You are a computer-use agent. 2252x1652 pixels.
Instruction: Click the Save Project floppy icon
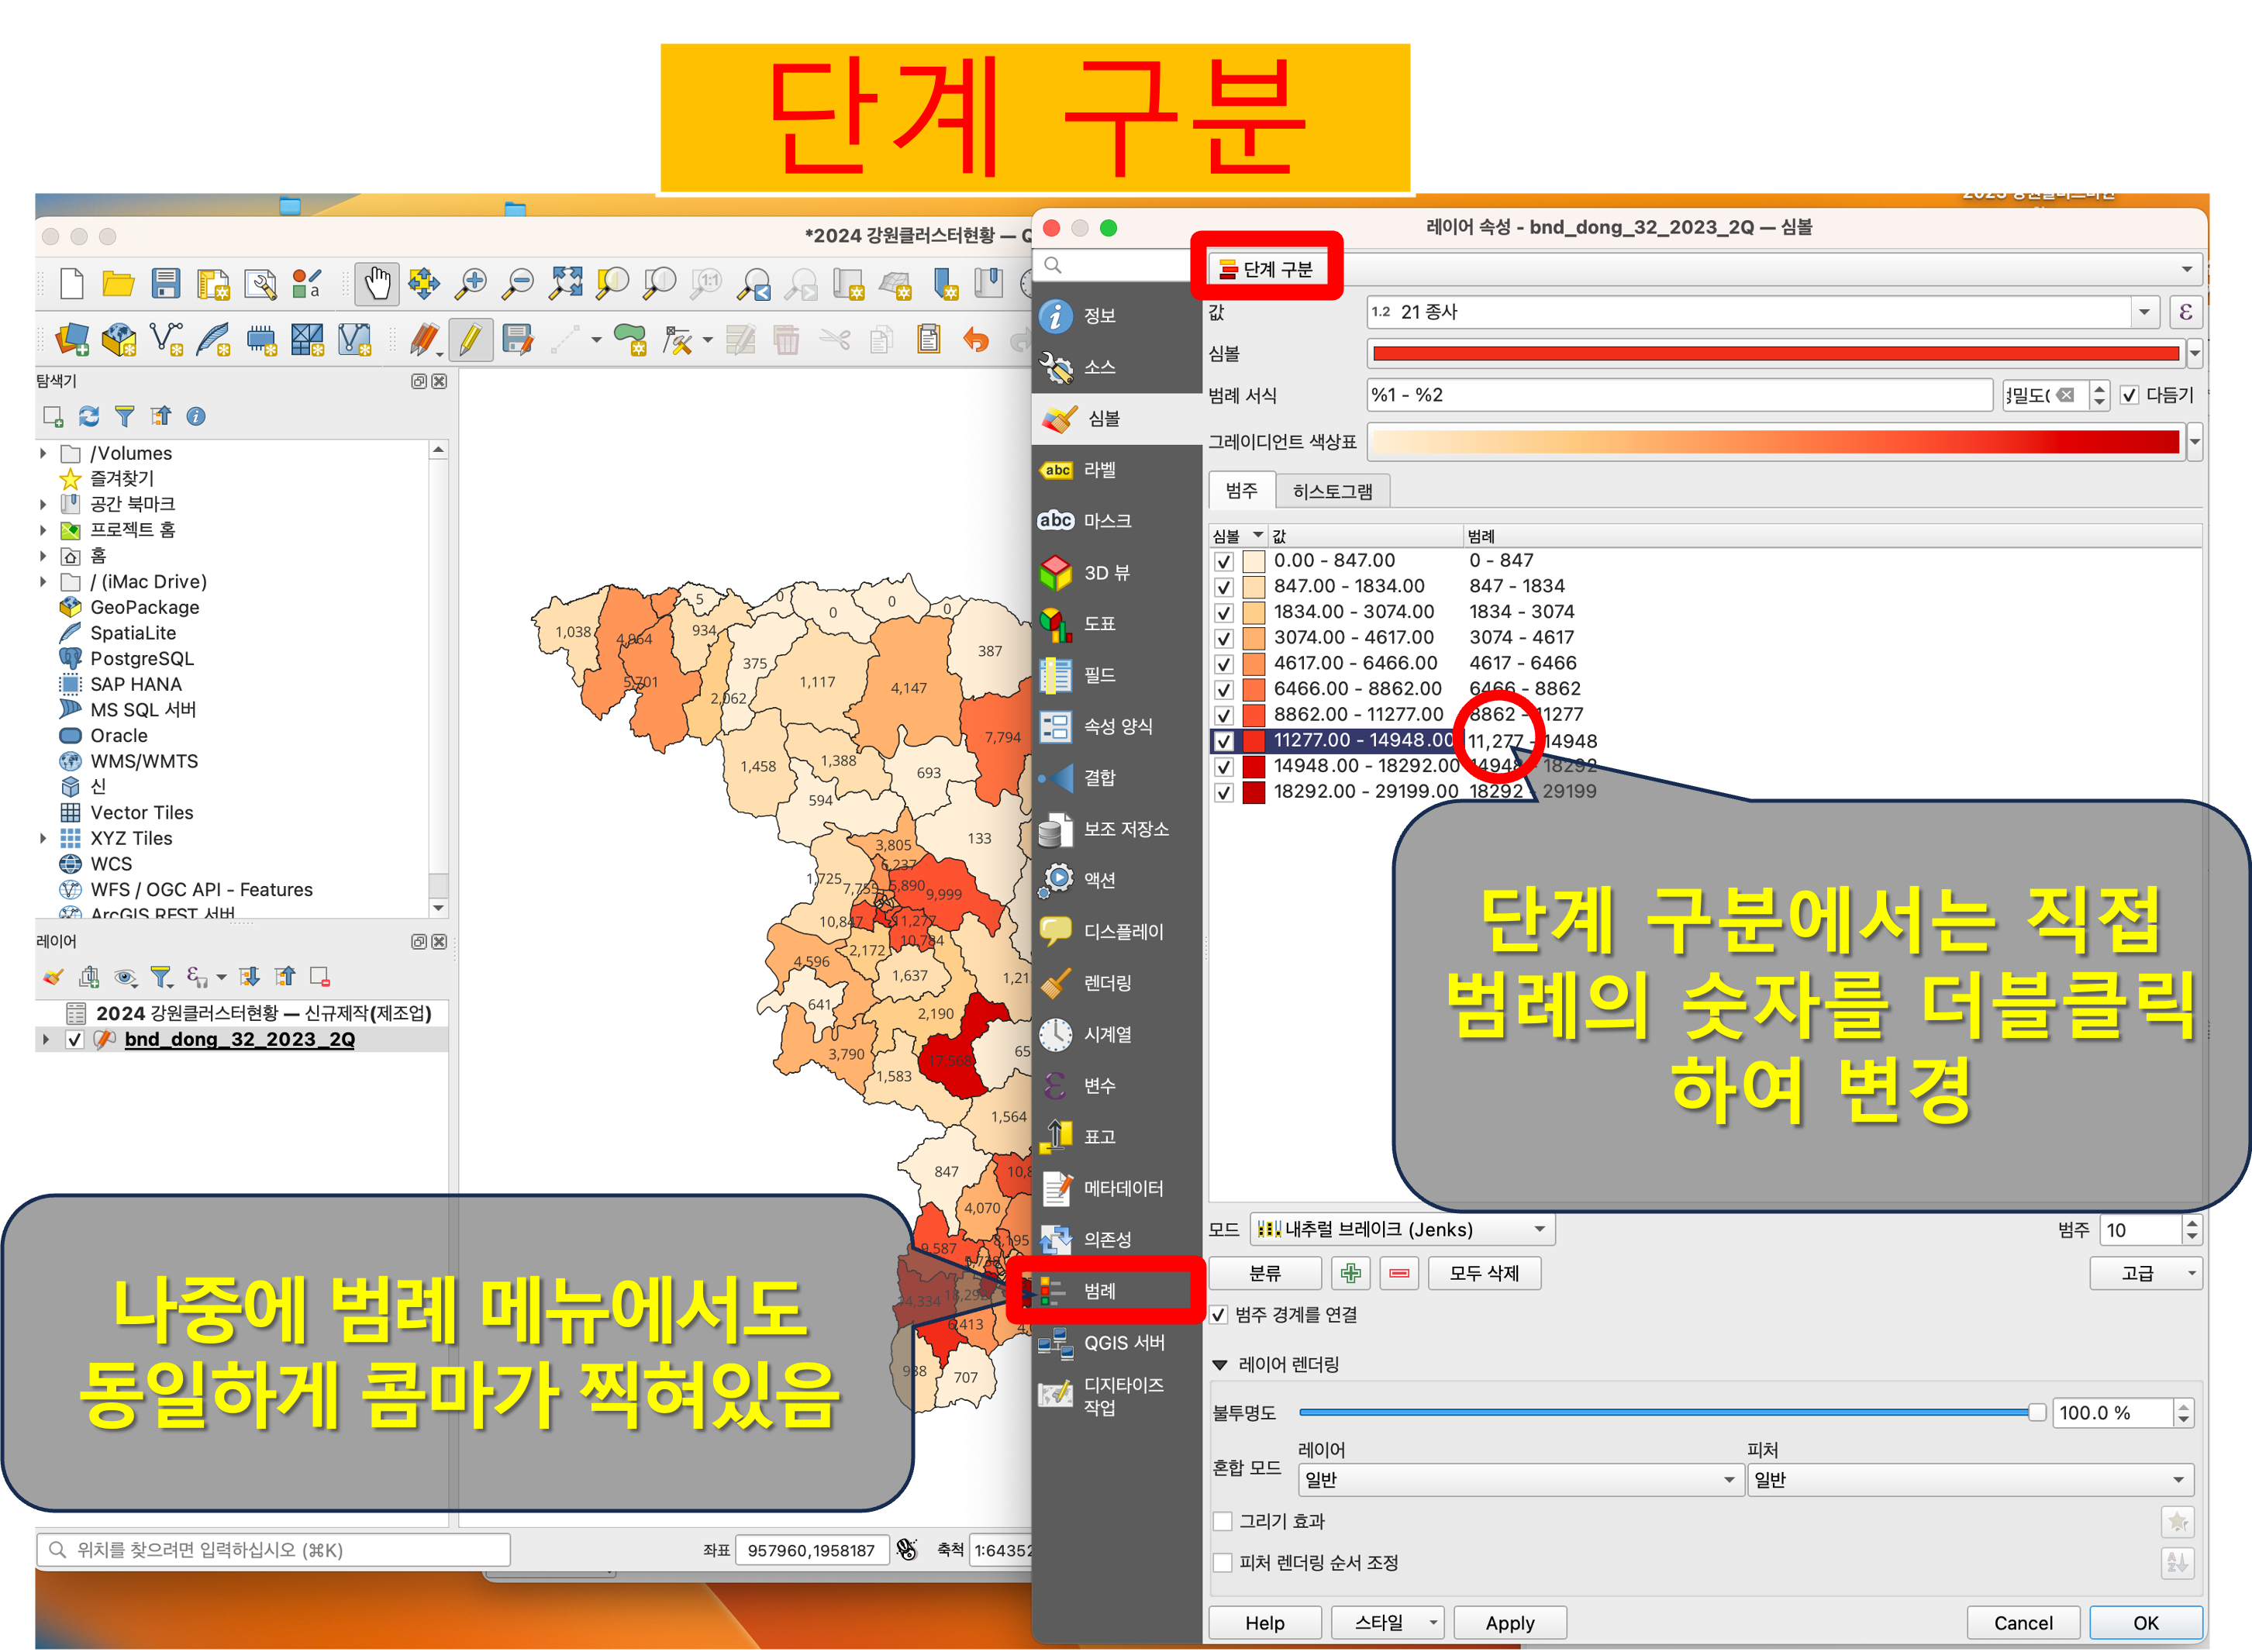click(165, 284)
